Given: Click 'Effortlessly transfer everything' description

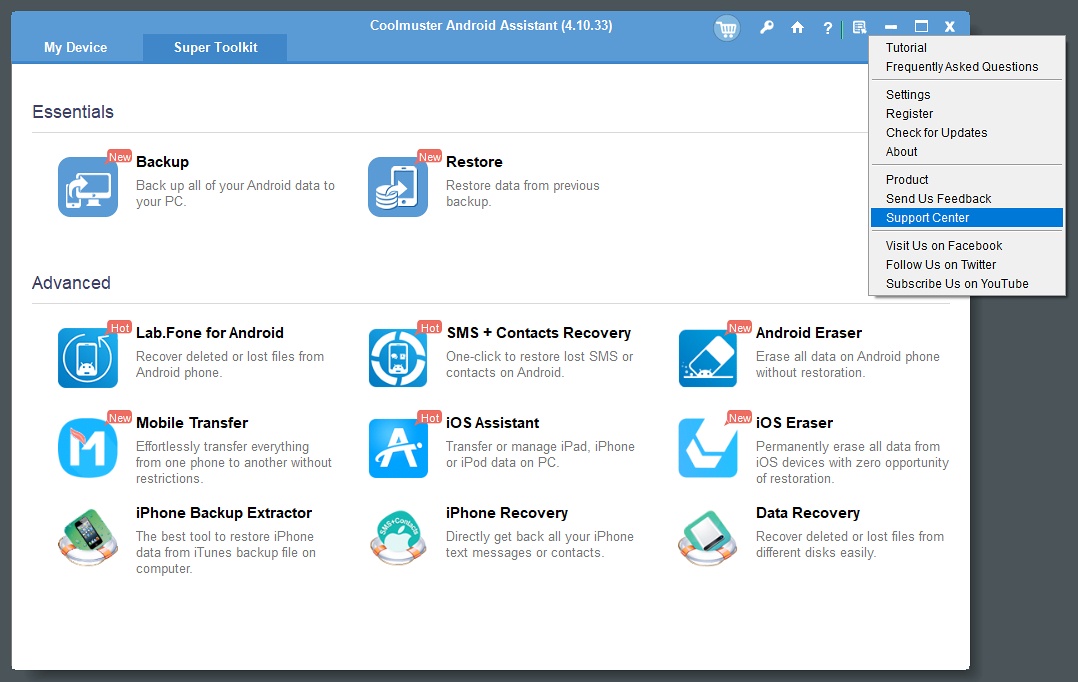Looking at the screenshot, I should [x=234, y=463].
